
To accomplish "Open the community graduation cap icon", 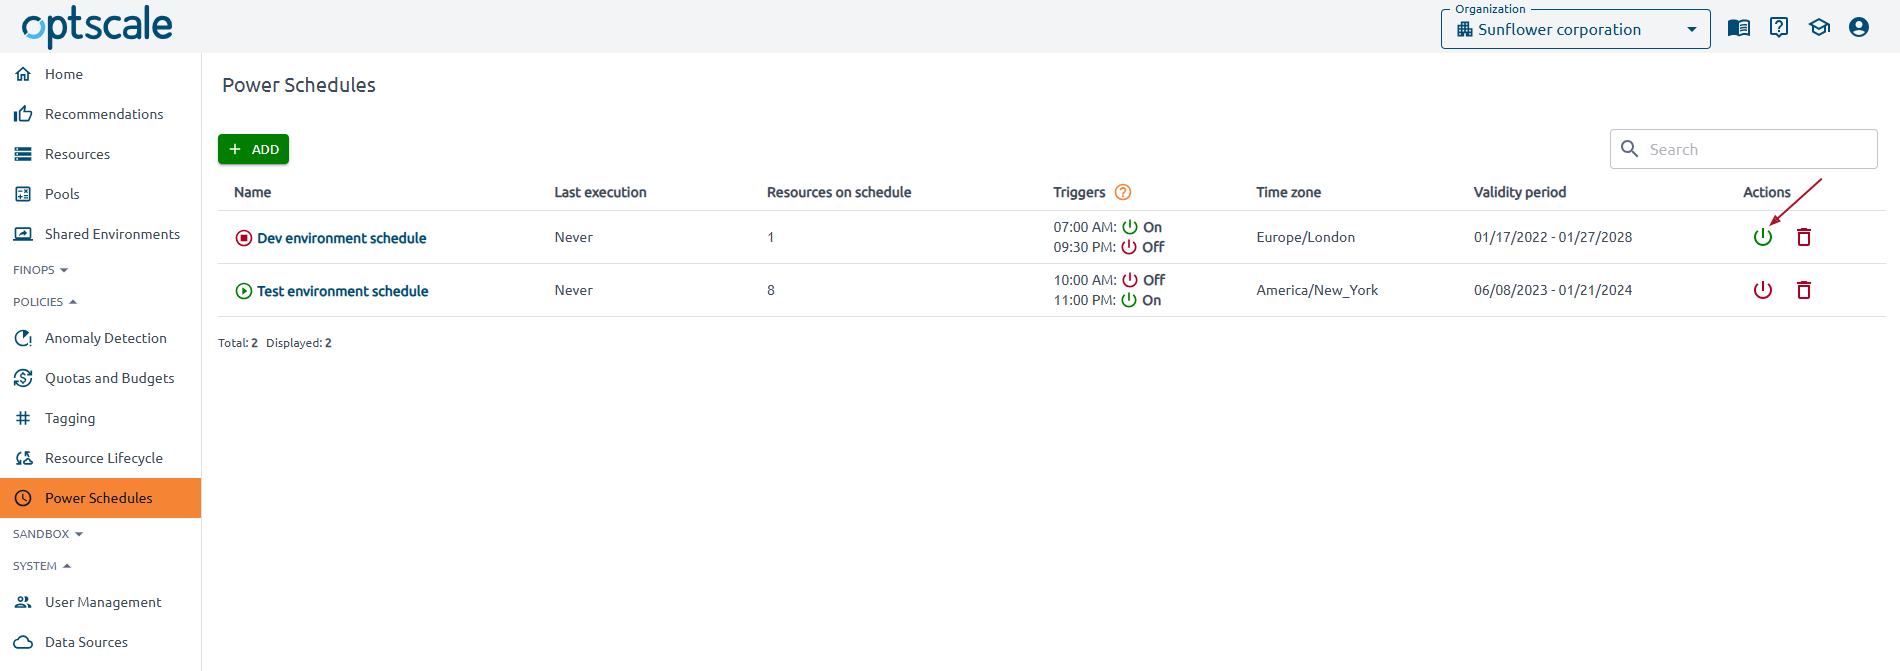I will click(1819, 28).
